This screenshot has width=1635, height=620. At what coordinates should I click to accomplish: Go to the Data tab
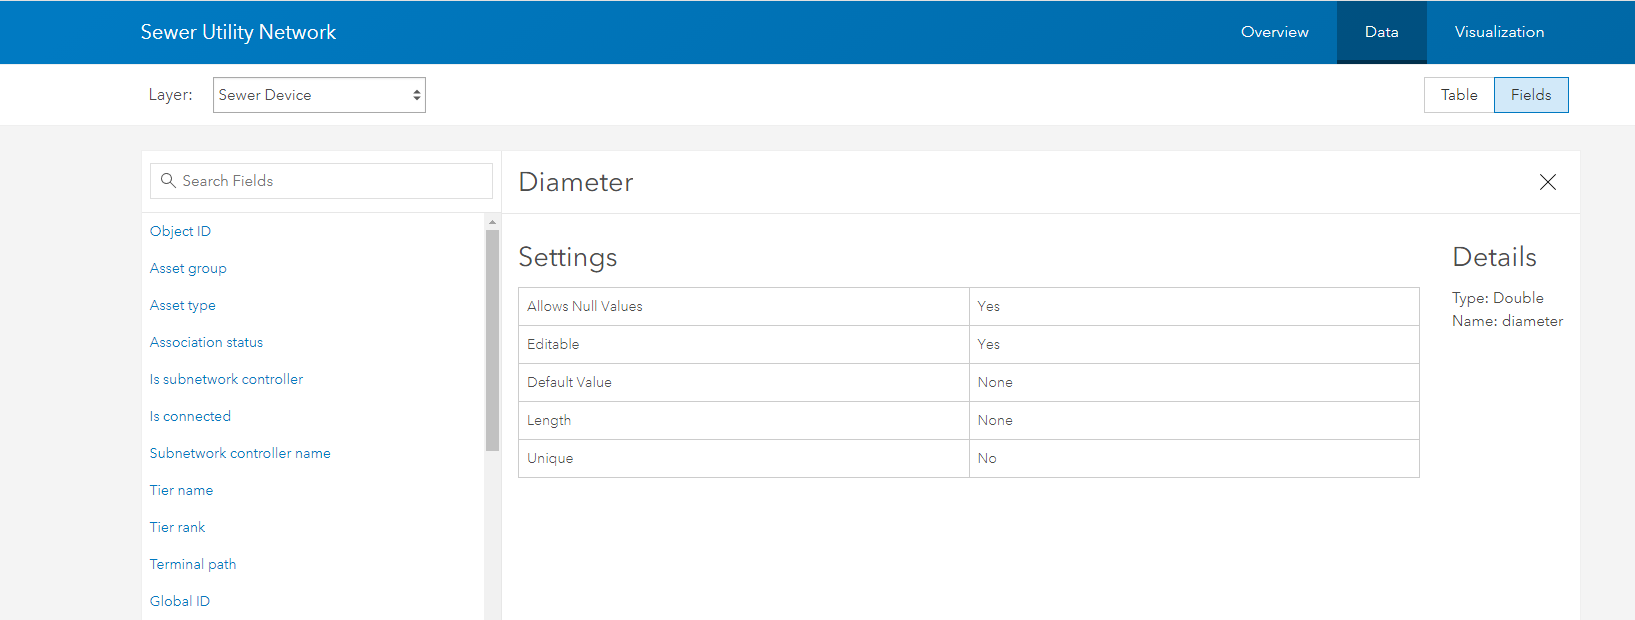coord(1381,32)
